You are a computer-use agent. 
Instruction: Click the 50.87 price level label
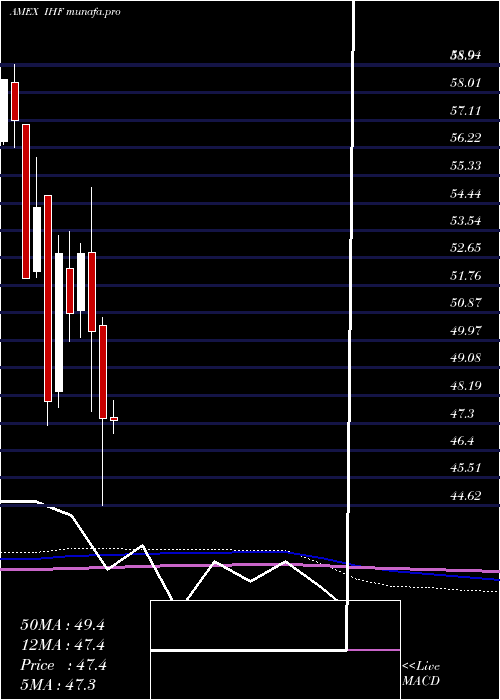tap(465, 303)
